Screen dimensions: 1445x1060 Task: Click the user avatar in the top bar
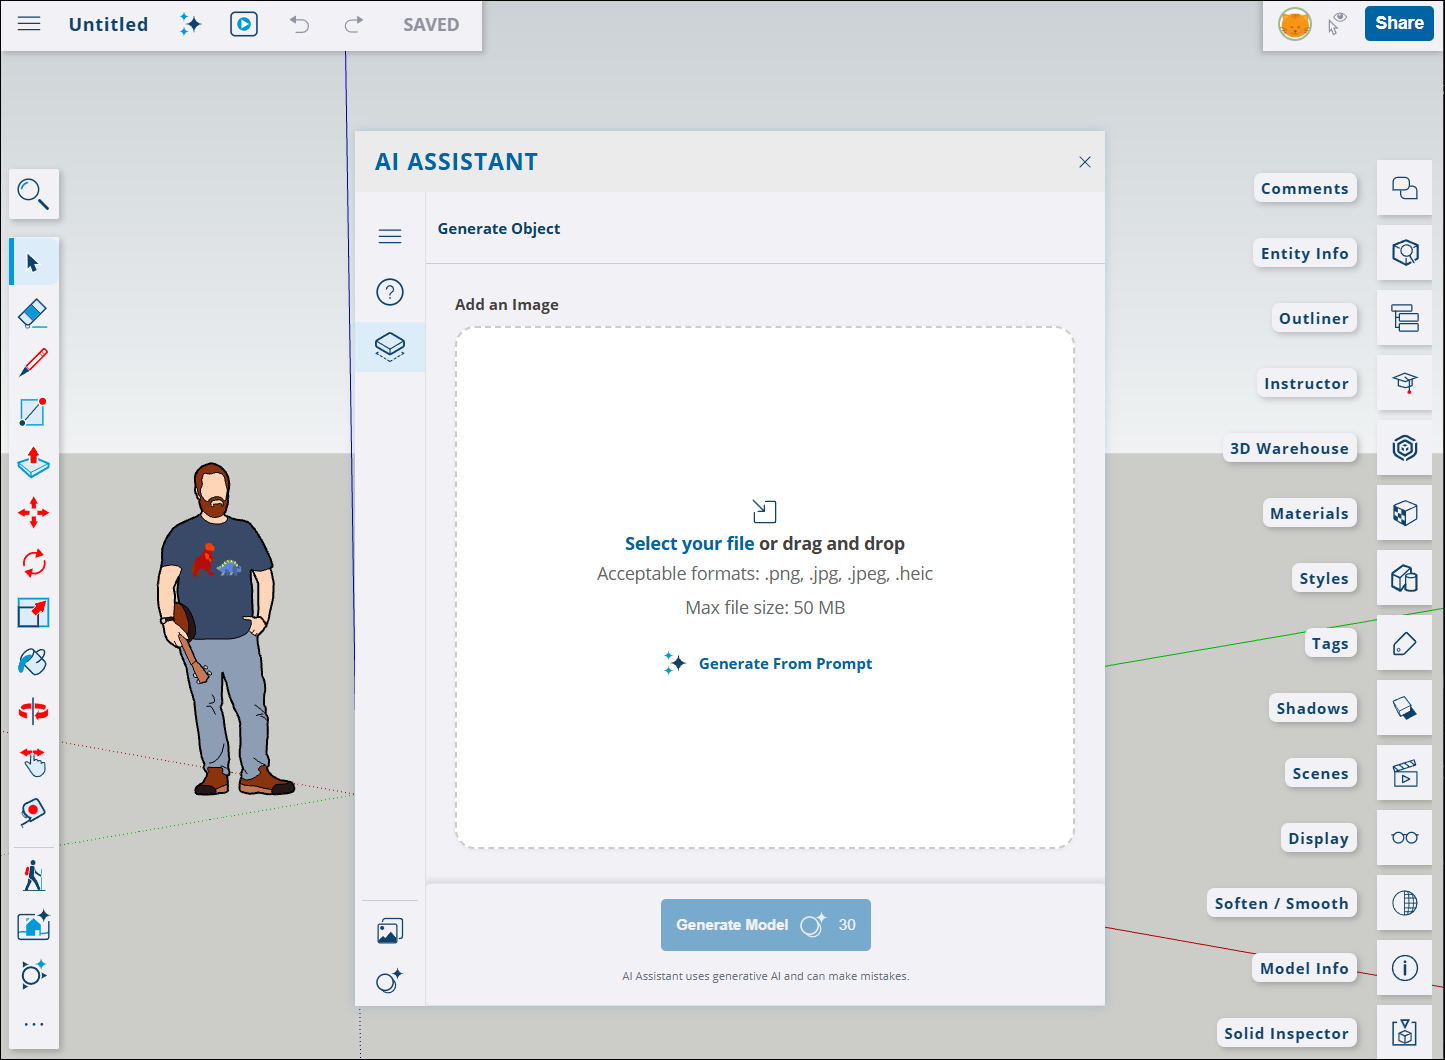tap(1294, 23)
